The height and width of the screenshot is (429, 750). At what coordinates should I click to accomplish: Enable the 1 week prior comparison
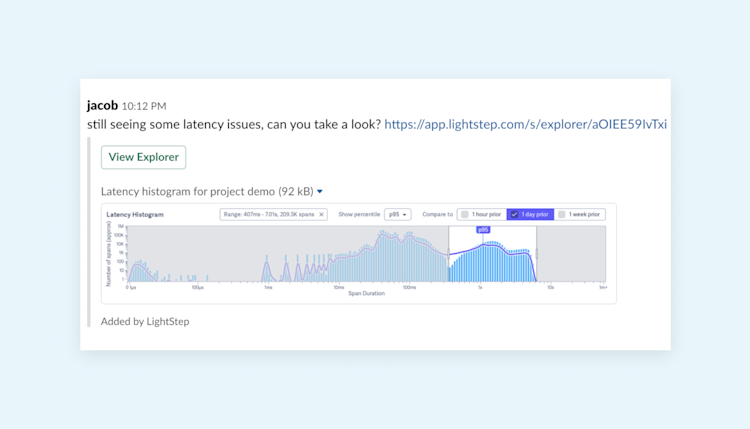(580, 214)
